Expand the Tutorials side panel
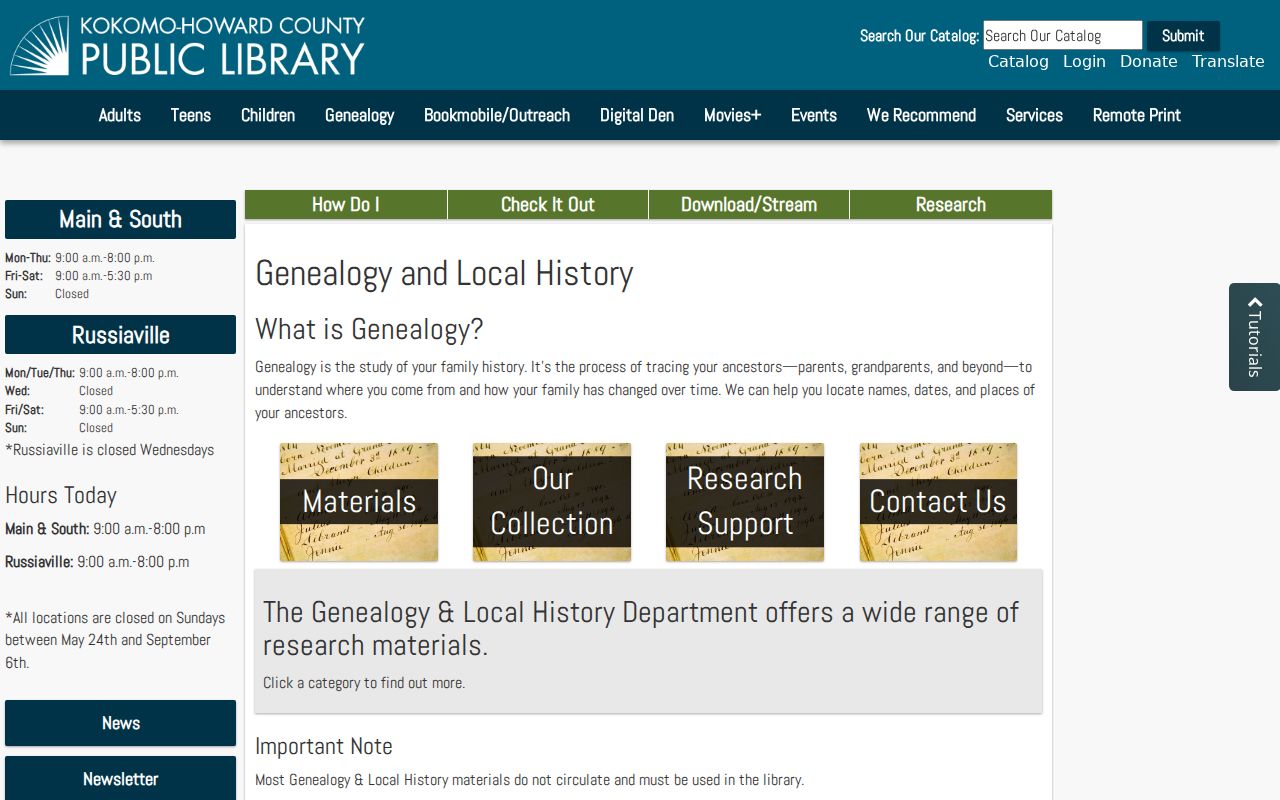This screenshot has width=1280, height=800. coord(1254,337)
